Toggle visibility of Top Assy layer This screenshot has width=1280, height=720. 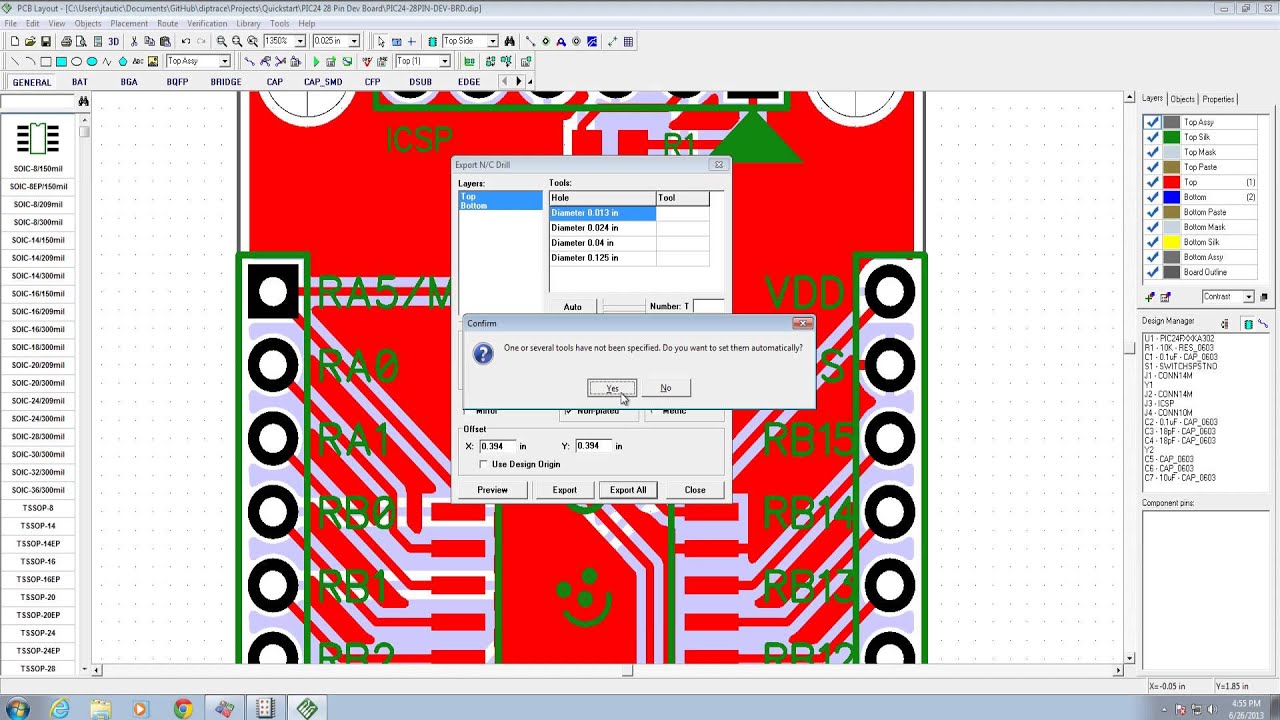click(1152, 122)
